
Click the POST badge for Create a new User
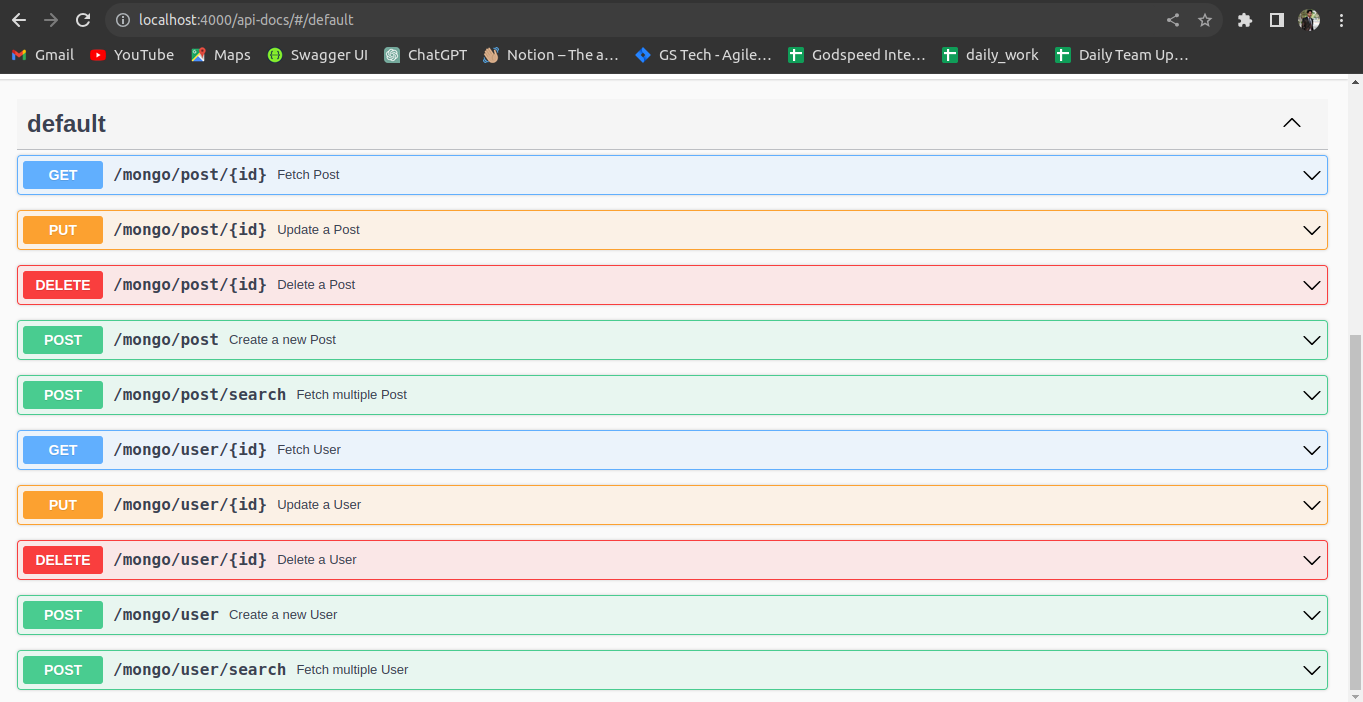coord(63,615)
